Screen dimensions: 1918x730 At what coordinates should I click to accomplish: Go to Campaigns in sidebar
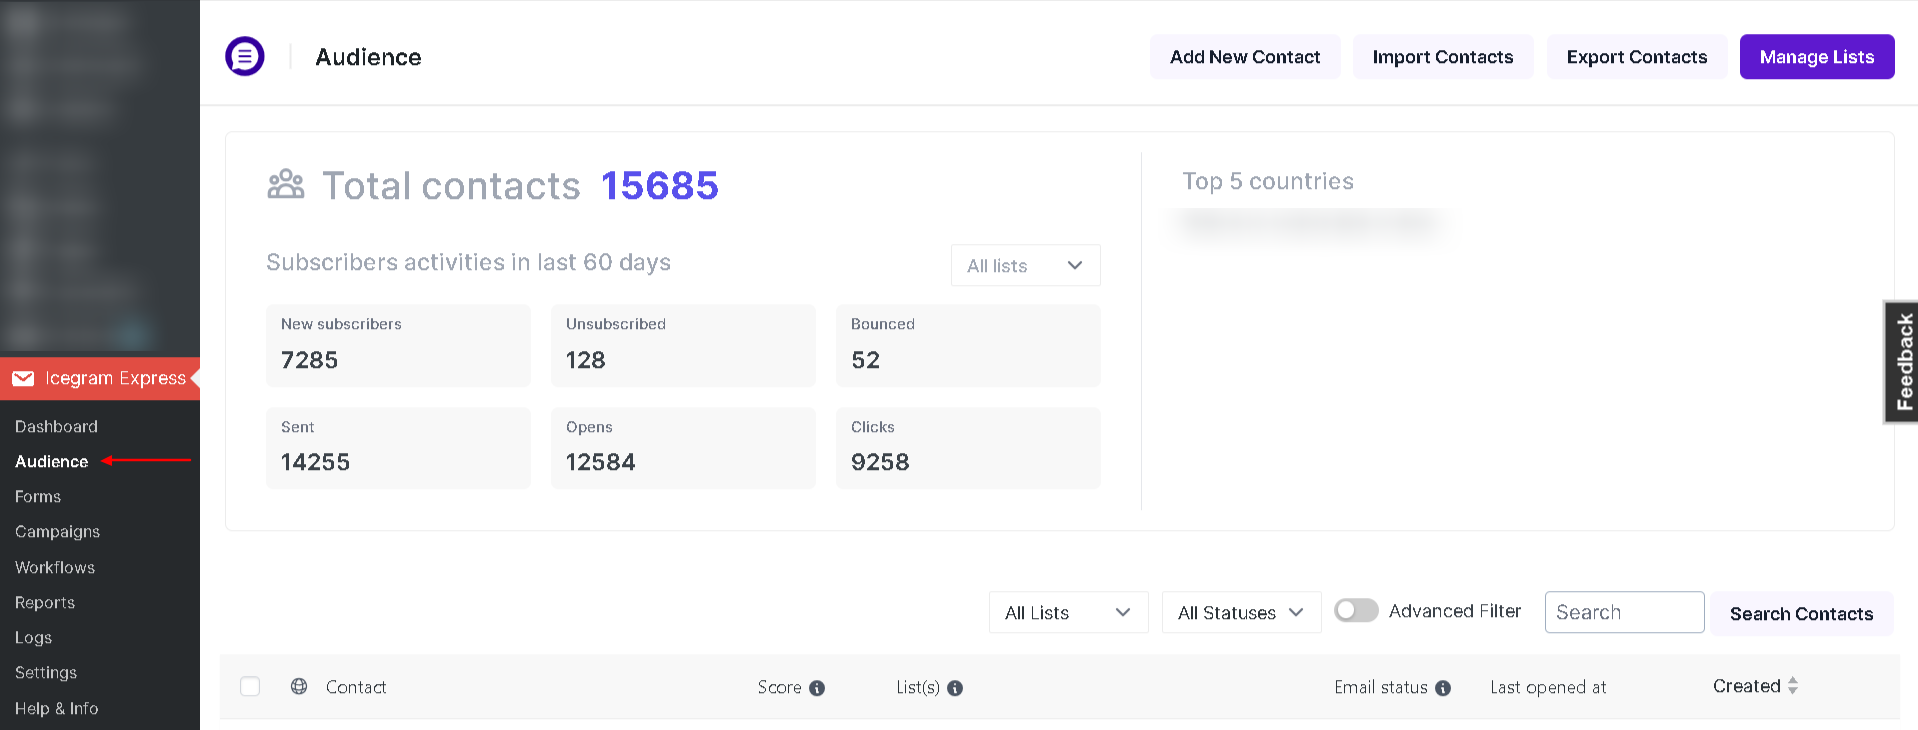pyautogui.click(x=57, y=531)
